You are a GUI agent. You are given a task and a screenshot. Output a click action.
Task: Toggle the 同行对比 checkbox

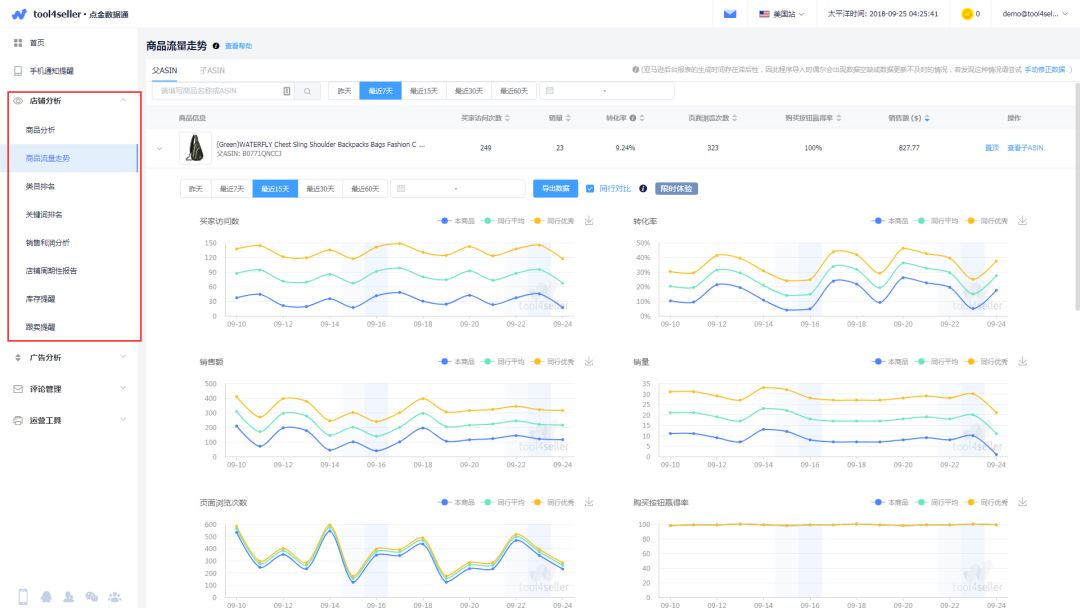coord(590,189)
